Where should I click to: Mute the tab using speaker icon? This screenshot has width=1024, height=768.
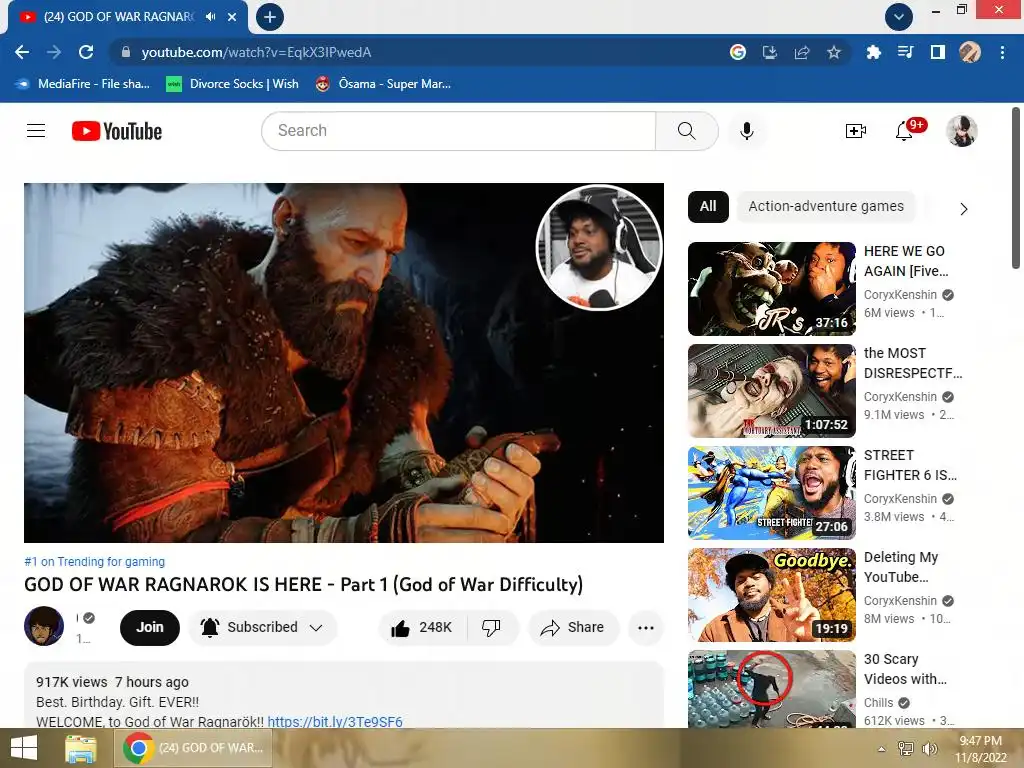(x=210, y=17)
